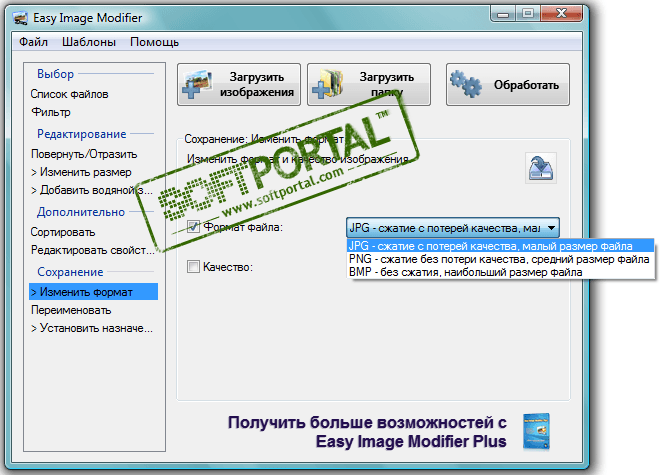Select Фильтр in the sidebar
662x475 pixels.
click(x=51, y=112)
